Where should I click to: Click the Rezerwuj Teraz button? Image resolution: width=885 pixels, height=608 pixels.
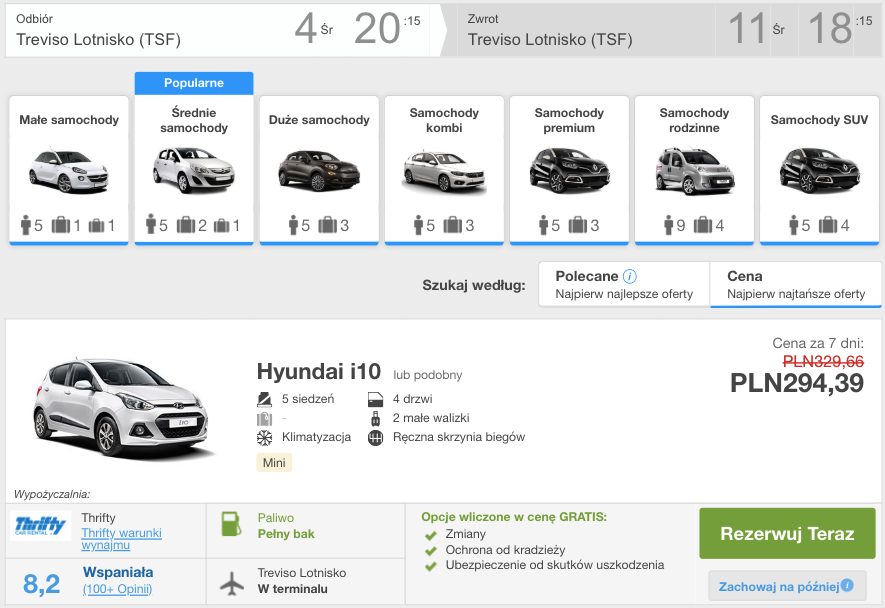pyautogui.click(x=787, y=533)
